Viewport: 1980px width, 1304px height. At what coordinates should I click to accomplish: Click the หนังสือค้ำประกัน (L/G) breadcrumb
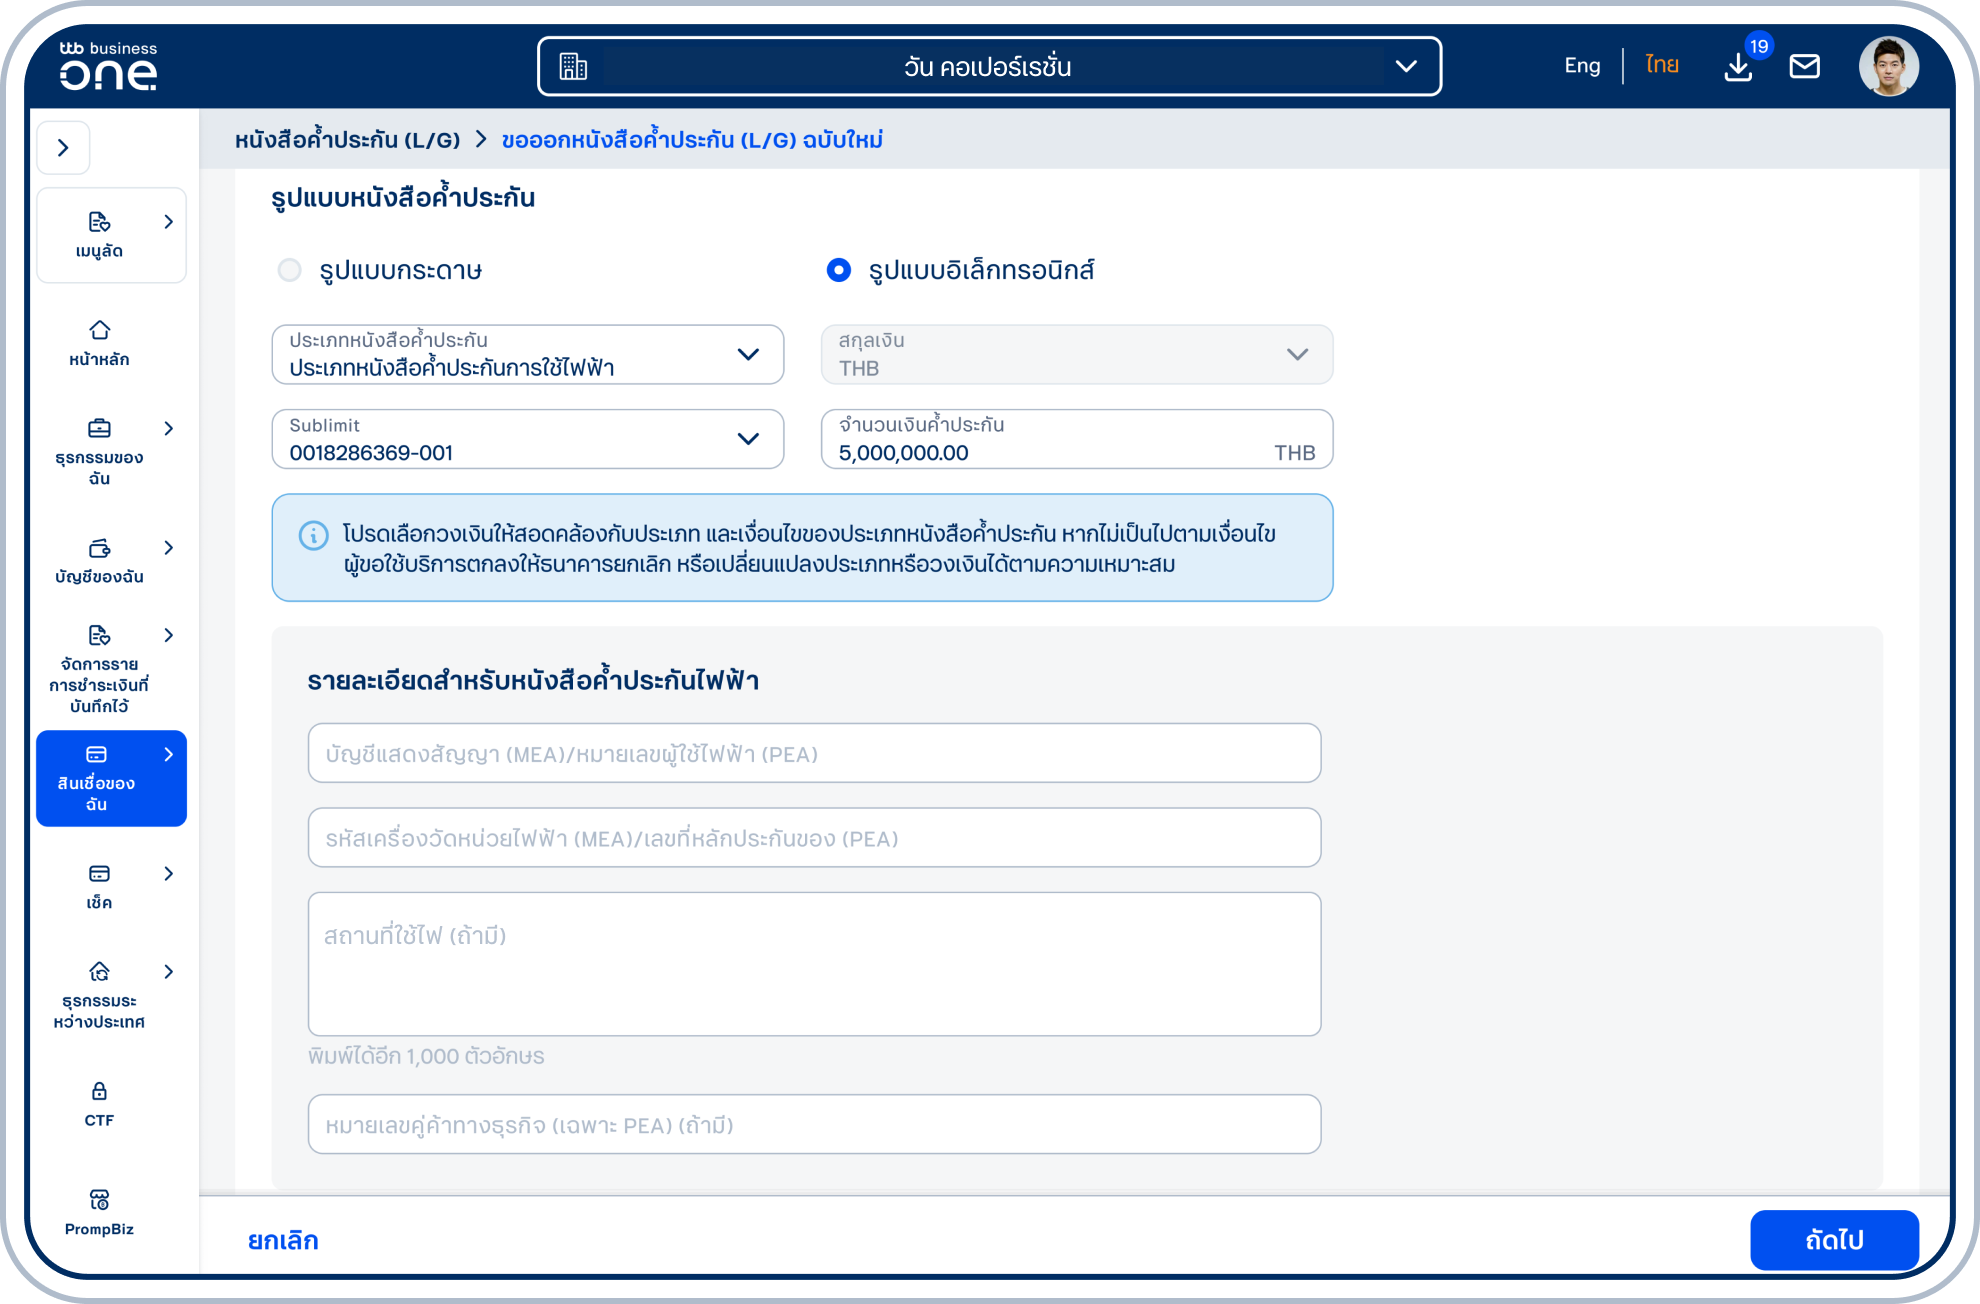[347, 140]
